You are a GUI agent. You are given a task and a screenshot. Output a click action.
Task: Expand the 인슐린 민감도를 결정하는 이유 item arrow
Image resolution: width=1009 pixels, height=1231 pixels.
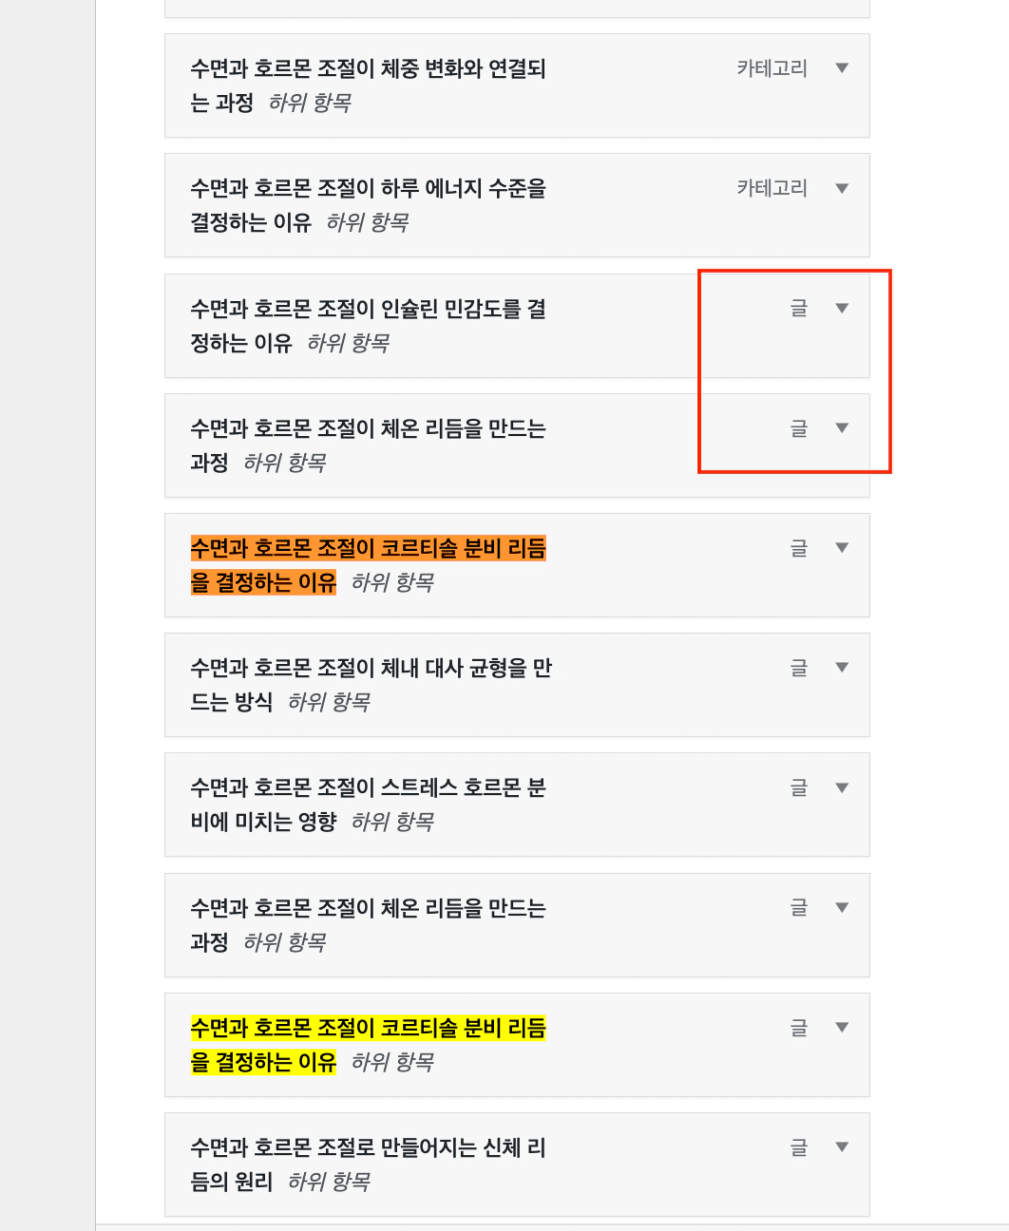(842, 308)
